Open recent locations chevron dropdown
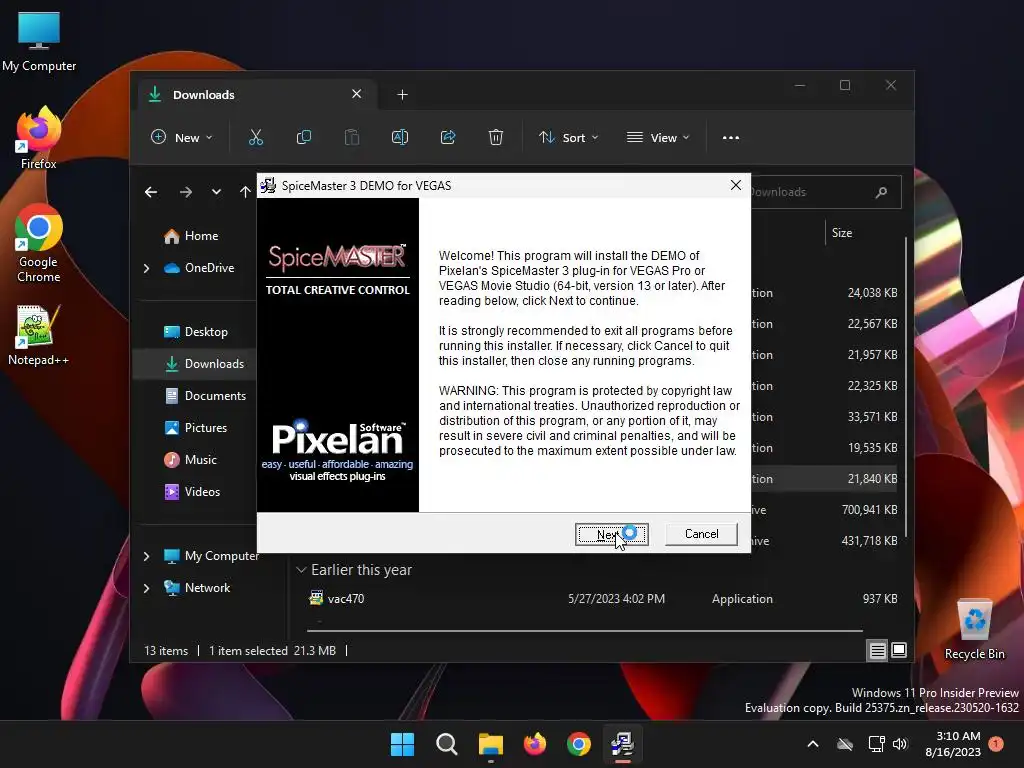Image resolution: width=1024 pixels, height=768 pixels. click(216, 192)
